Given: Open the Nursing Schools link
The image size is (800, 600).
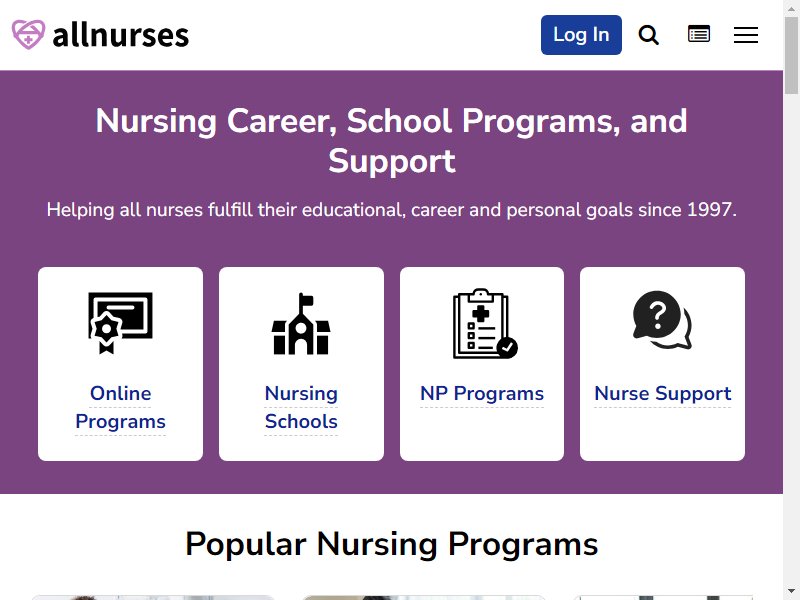Looking at the screenshot, I should pos(301,407).
